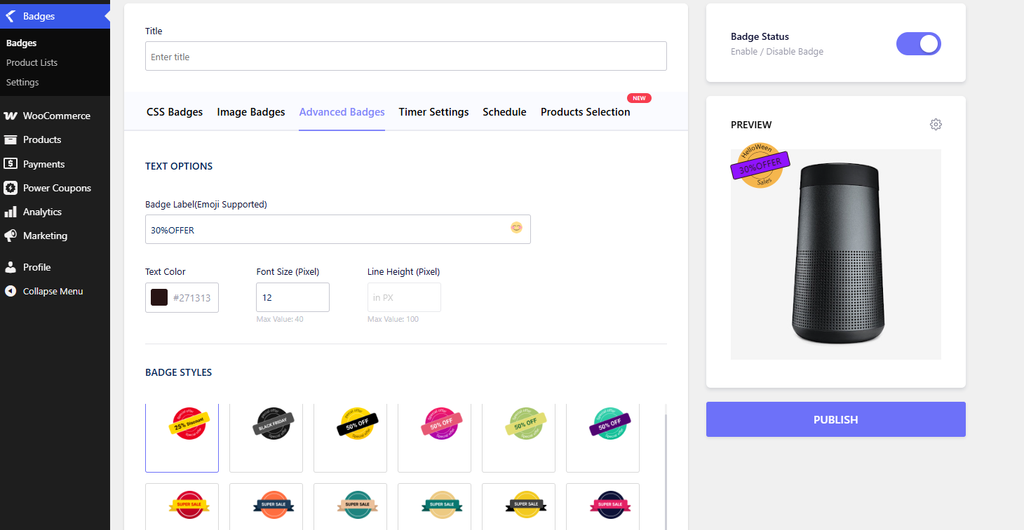The width and height of the screenshot is (1024, 530).
Task: Click the Badges back arrow icon
Action: (x=10, y=16)
